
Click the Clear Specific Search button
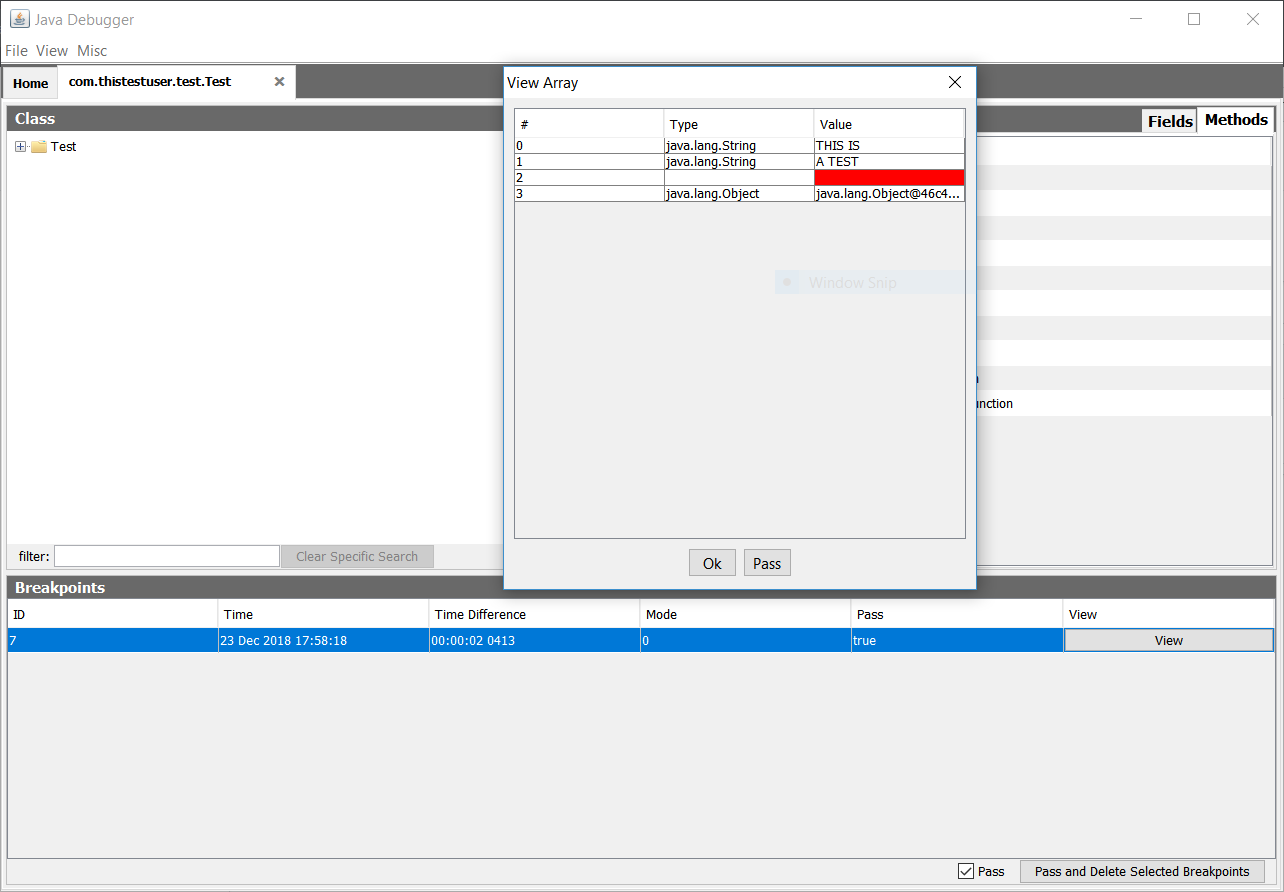click(x=357, y=556)
